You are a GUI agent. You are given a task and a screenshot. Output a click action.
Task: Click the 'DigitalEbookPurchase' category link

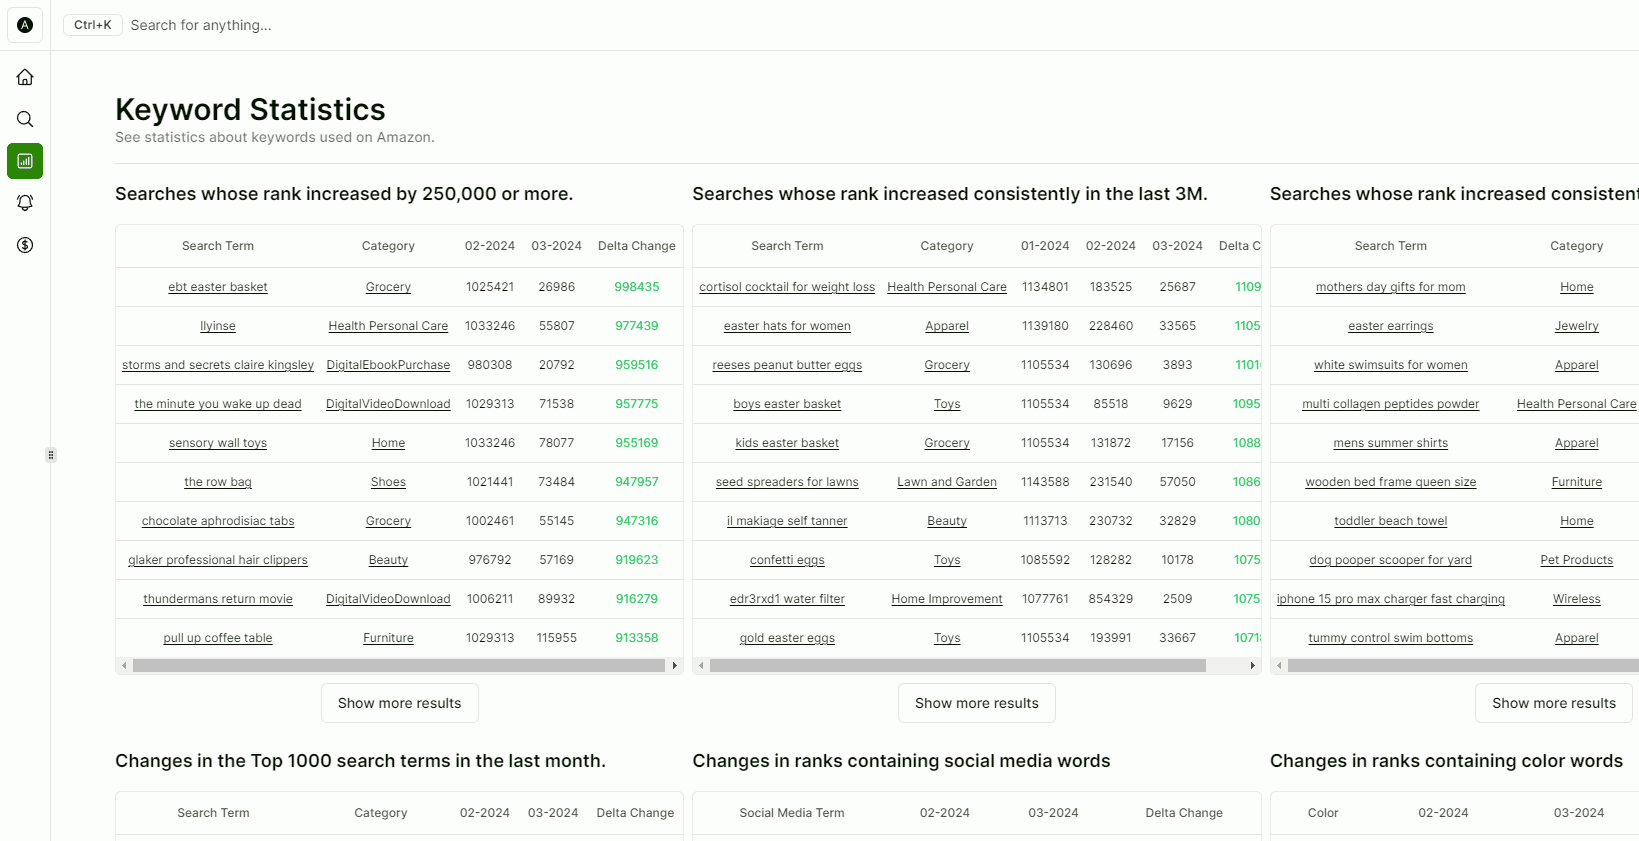pyautogui.click(x=388, y=365)
